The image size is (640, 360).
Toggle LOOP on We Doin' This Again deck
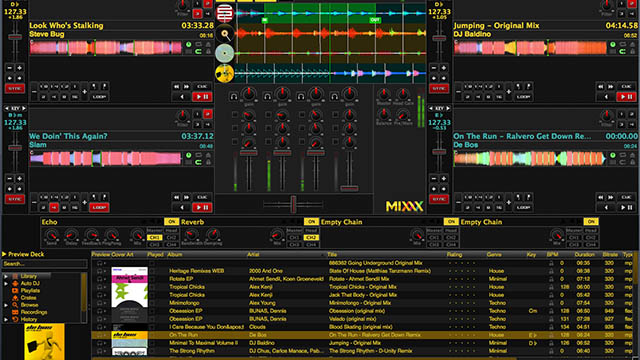[99, 207]
